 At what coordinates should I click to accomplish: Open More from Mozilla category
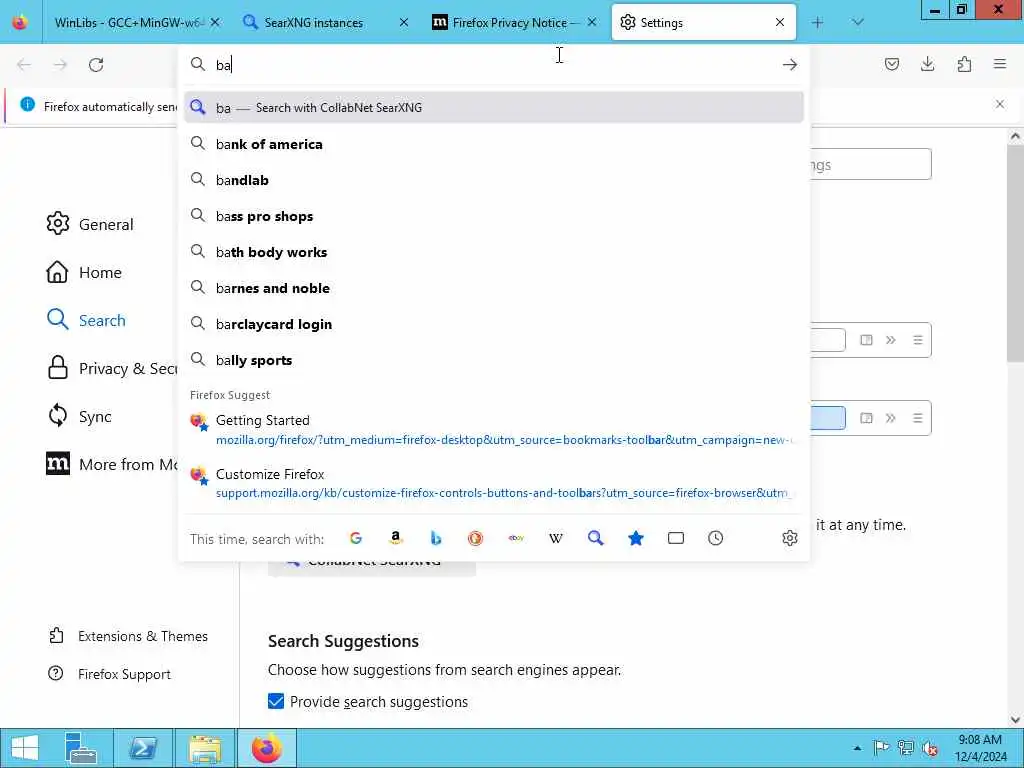(111, 464)
